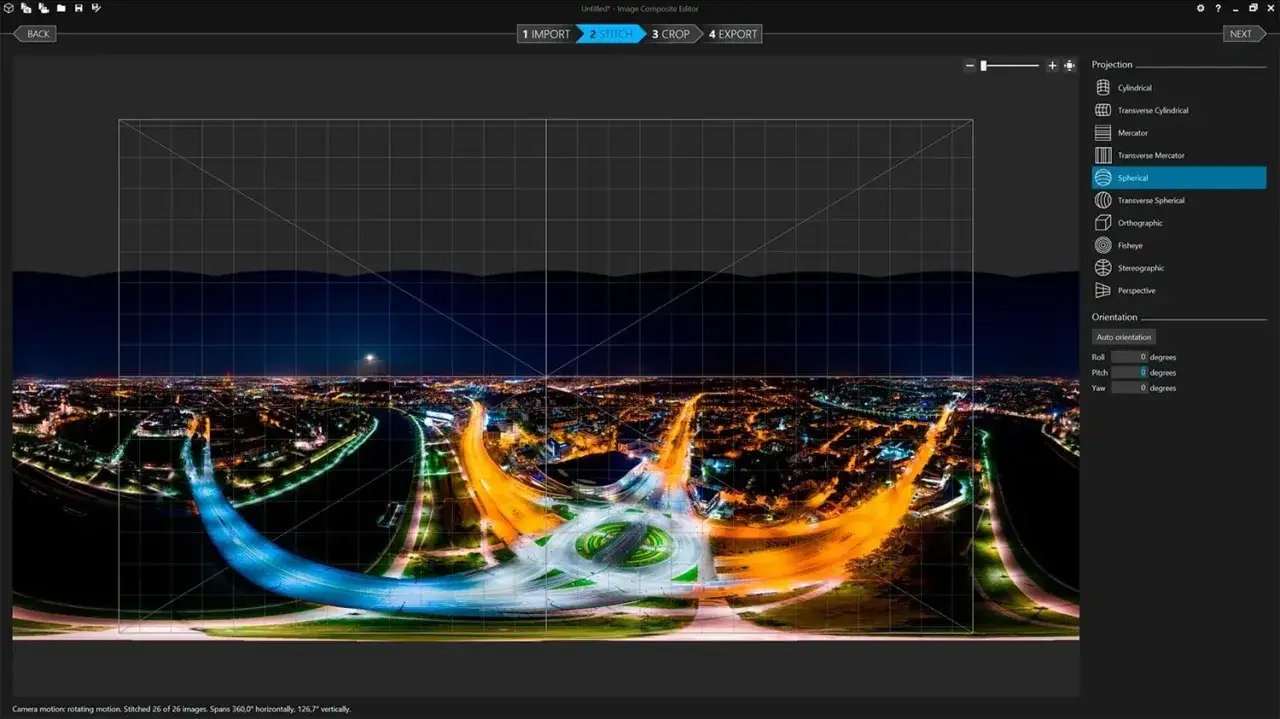Viewport: 1280px width, 719px height.
Task: Start a new panorama from images
Action: 25,8
